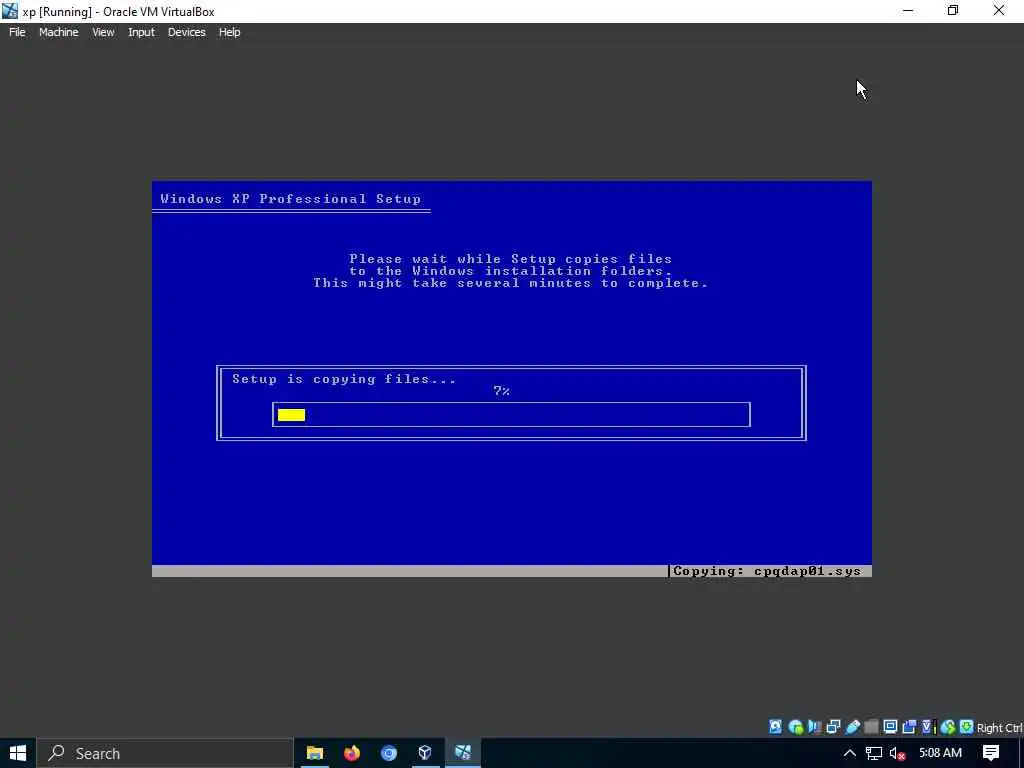
Task: Click the audio indicator in VirtualBox status bar
Action: [x=814, y=727]
